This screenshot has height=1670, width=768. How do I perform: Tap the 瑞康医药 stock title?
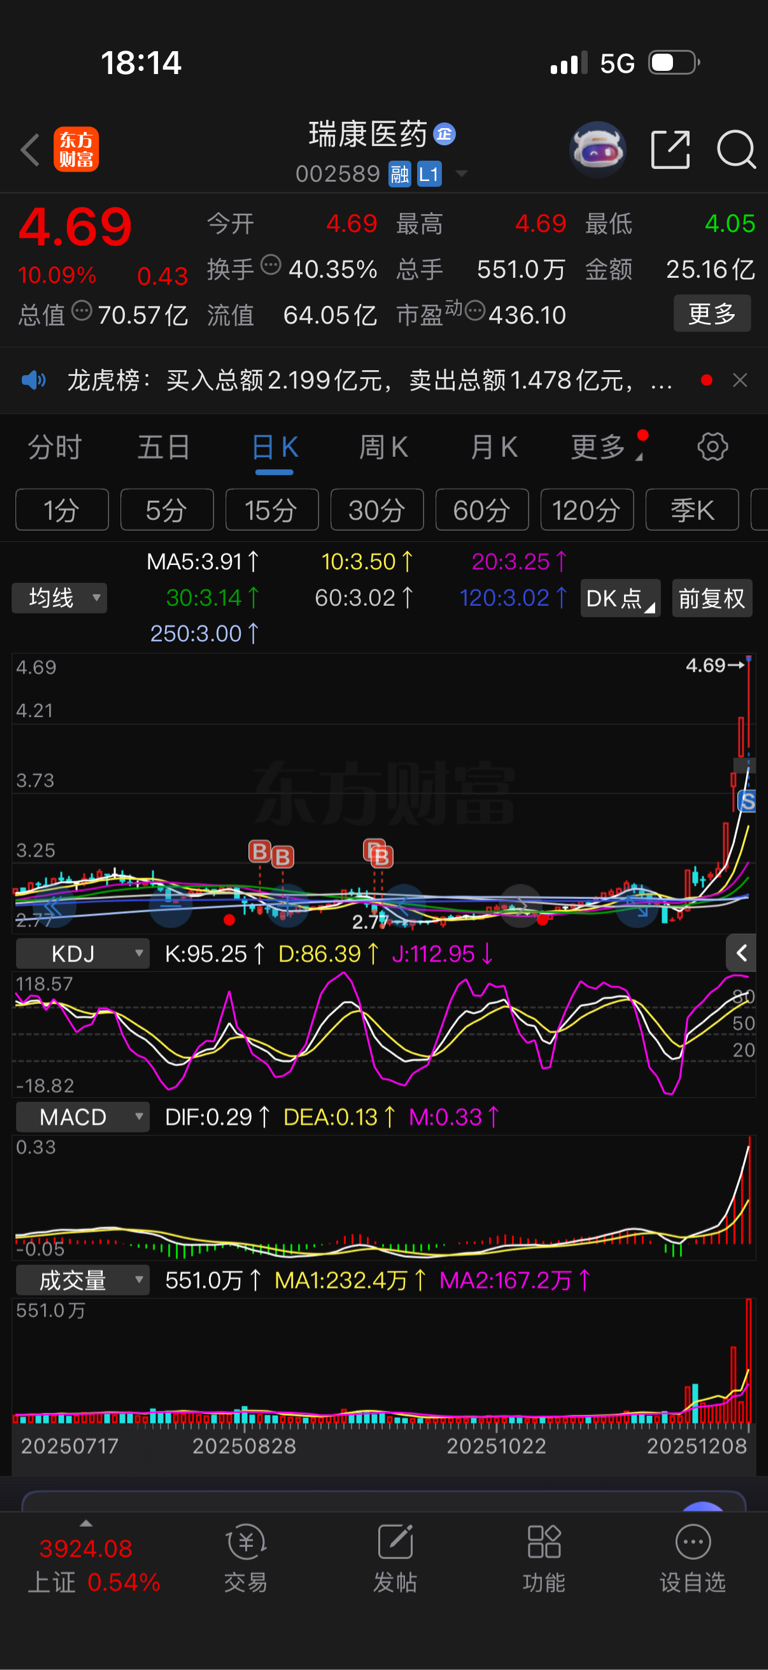point(368,133)
